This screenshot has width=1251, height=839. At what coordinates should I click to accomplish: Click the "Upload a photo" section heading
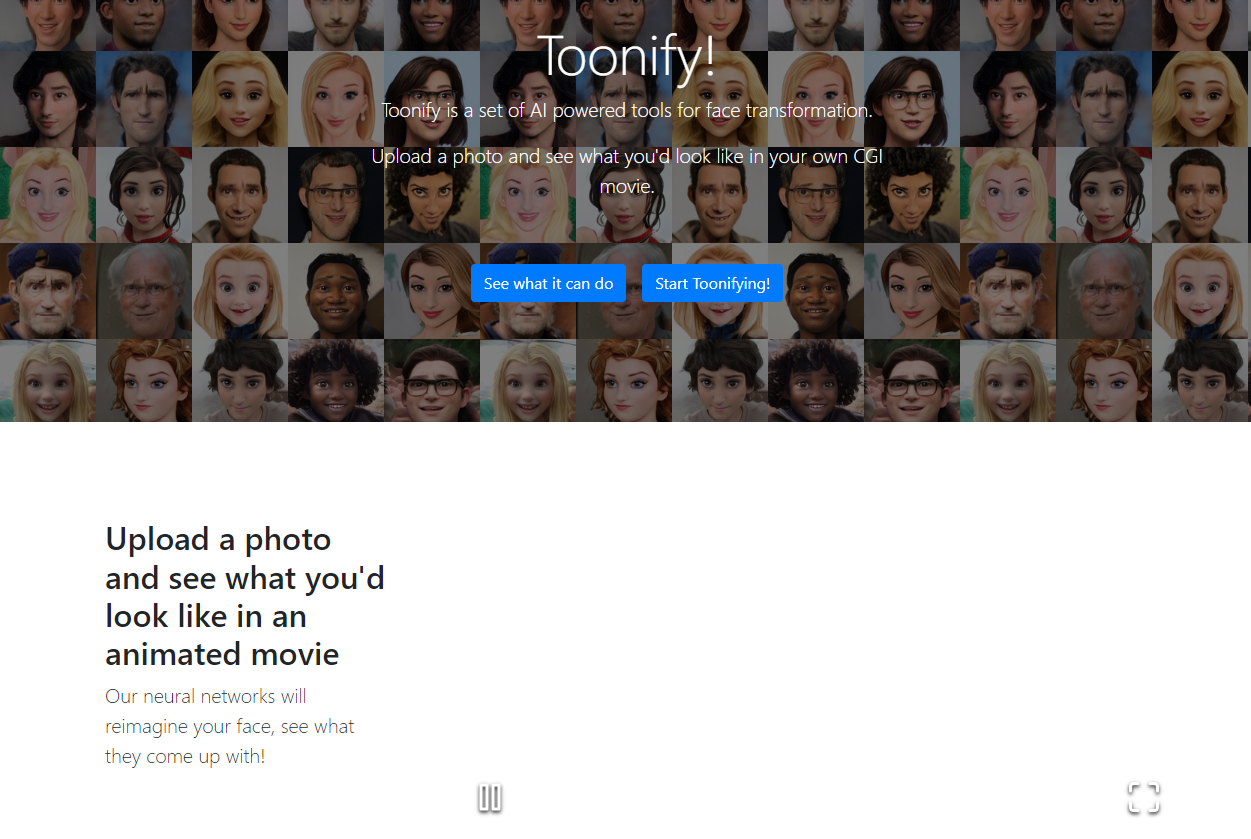(245, 596)
